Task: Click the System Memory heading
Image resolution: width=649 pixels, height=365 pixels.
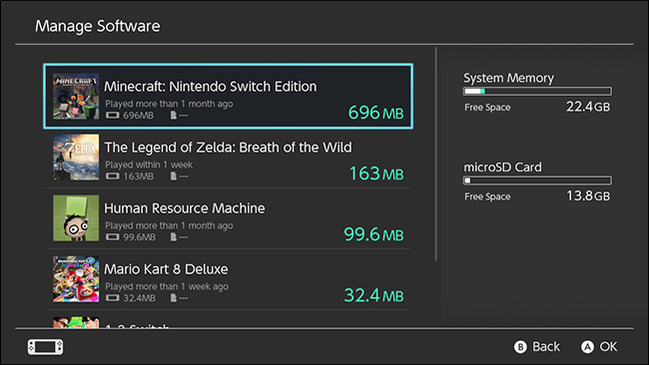Action: (508, 78)
